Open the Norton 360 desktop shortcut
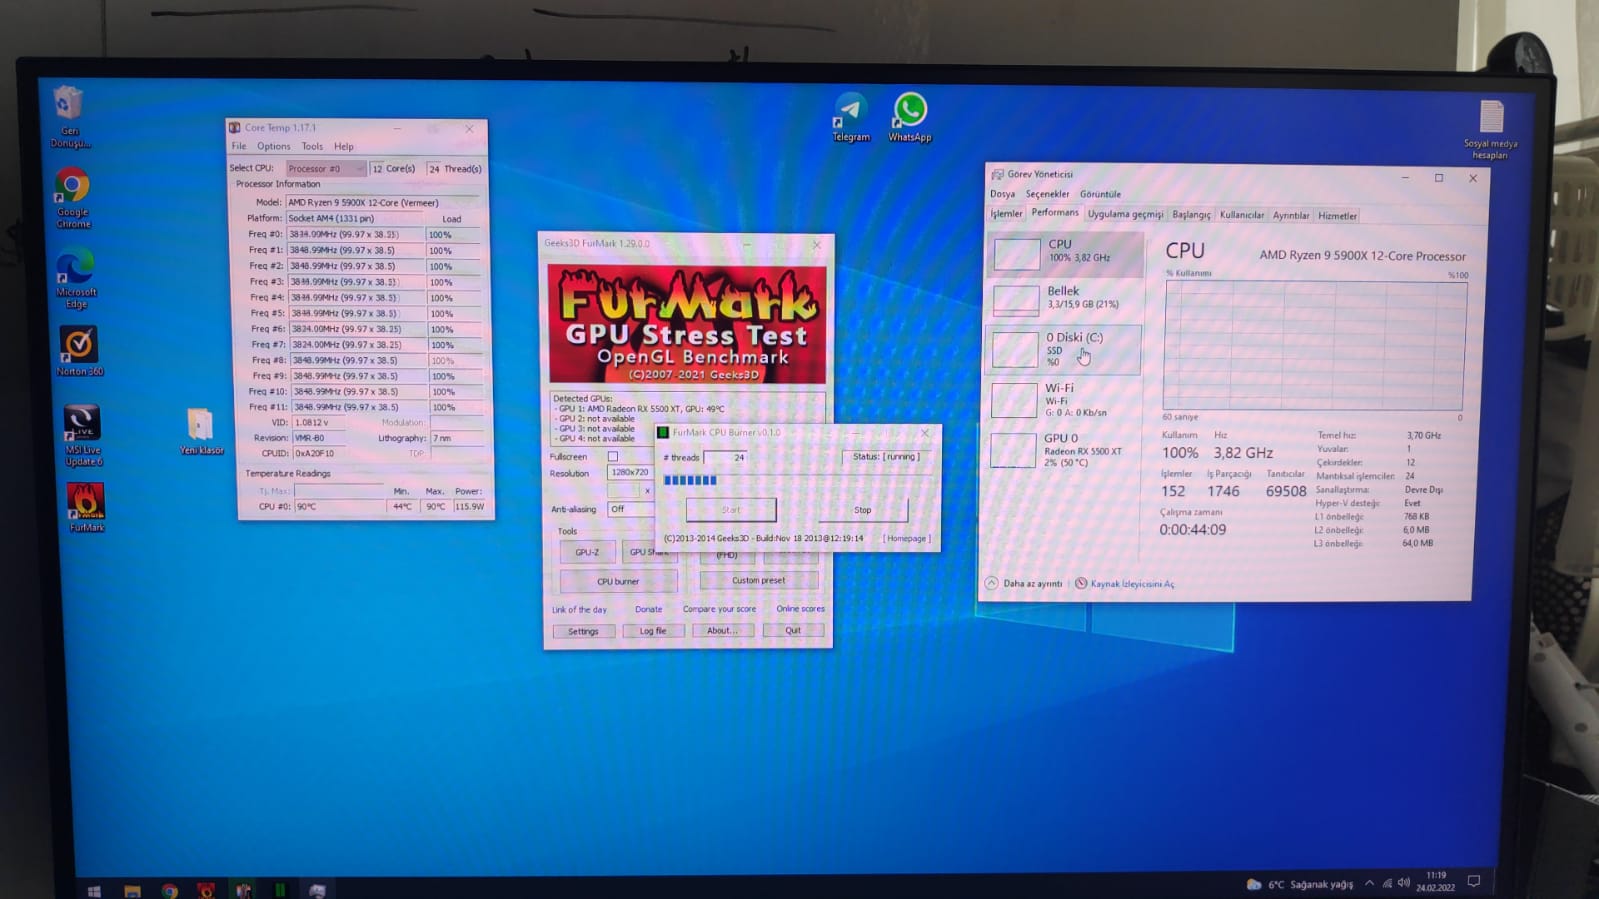The height and width of the screenshot is (899, 1599). point(78,351)
